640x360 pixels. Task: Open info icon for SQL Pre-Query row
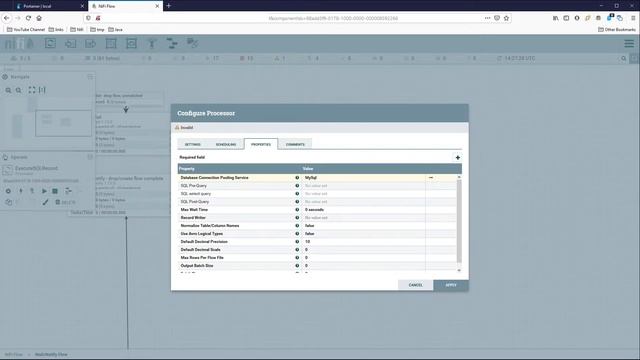point(297,186)
